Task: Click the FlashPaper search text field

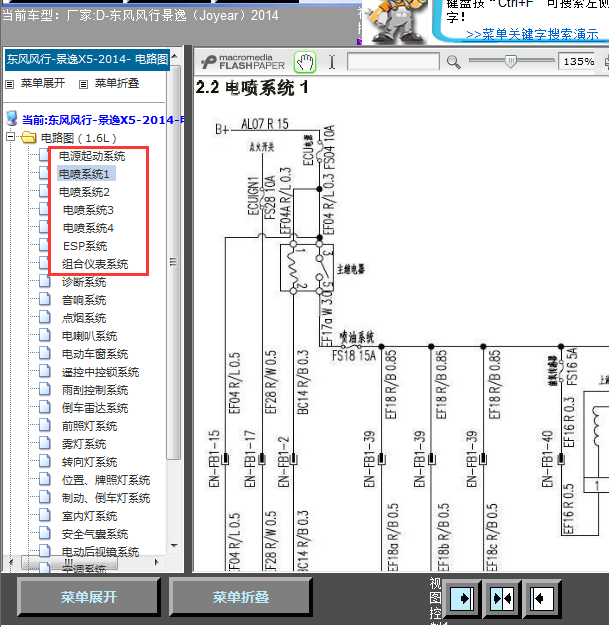Action: click(393, 62)
